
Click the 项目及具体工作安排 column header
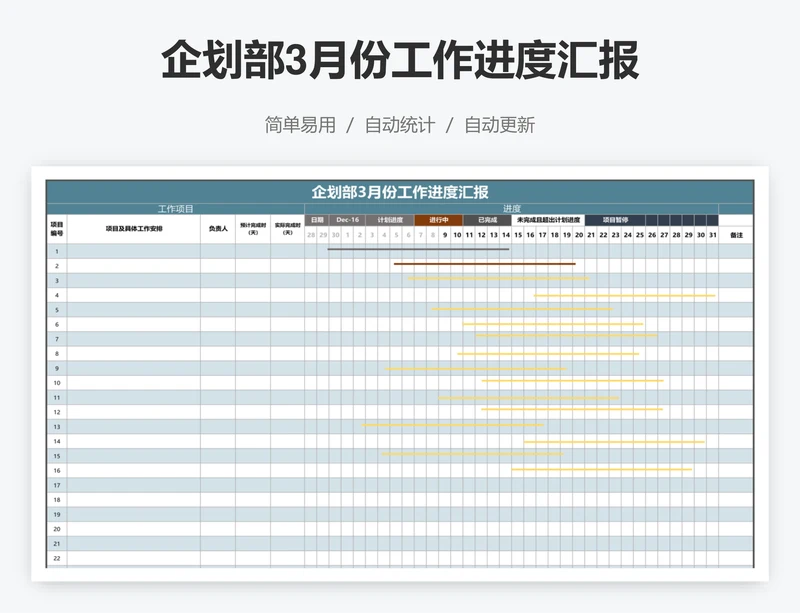(x=134, y=229)
